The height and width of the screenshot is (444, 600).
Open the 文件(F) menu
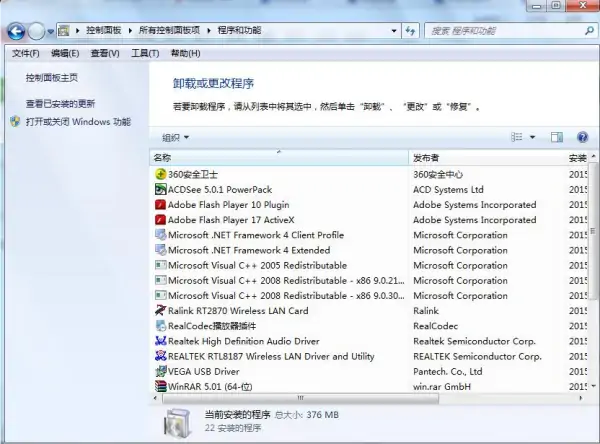pyautogui.click(x=26, y=53)
